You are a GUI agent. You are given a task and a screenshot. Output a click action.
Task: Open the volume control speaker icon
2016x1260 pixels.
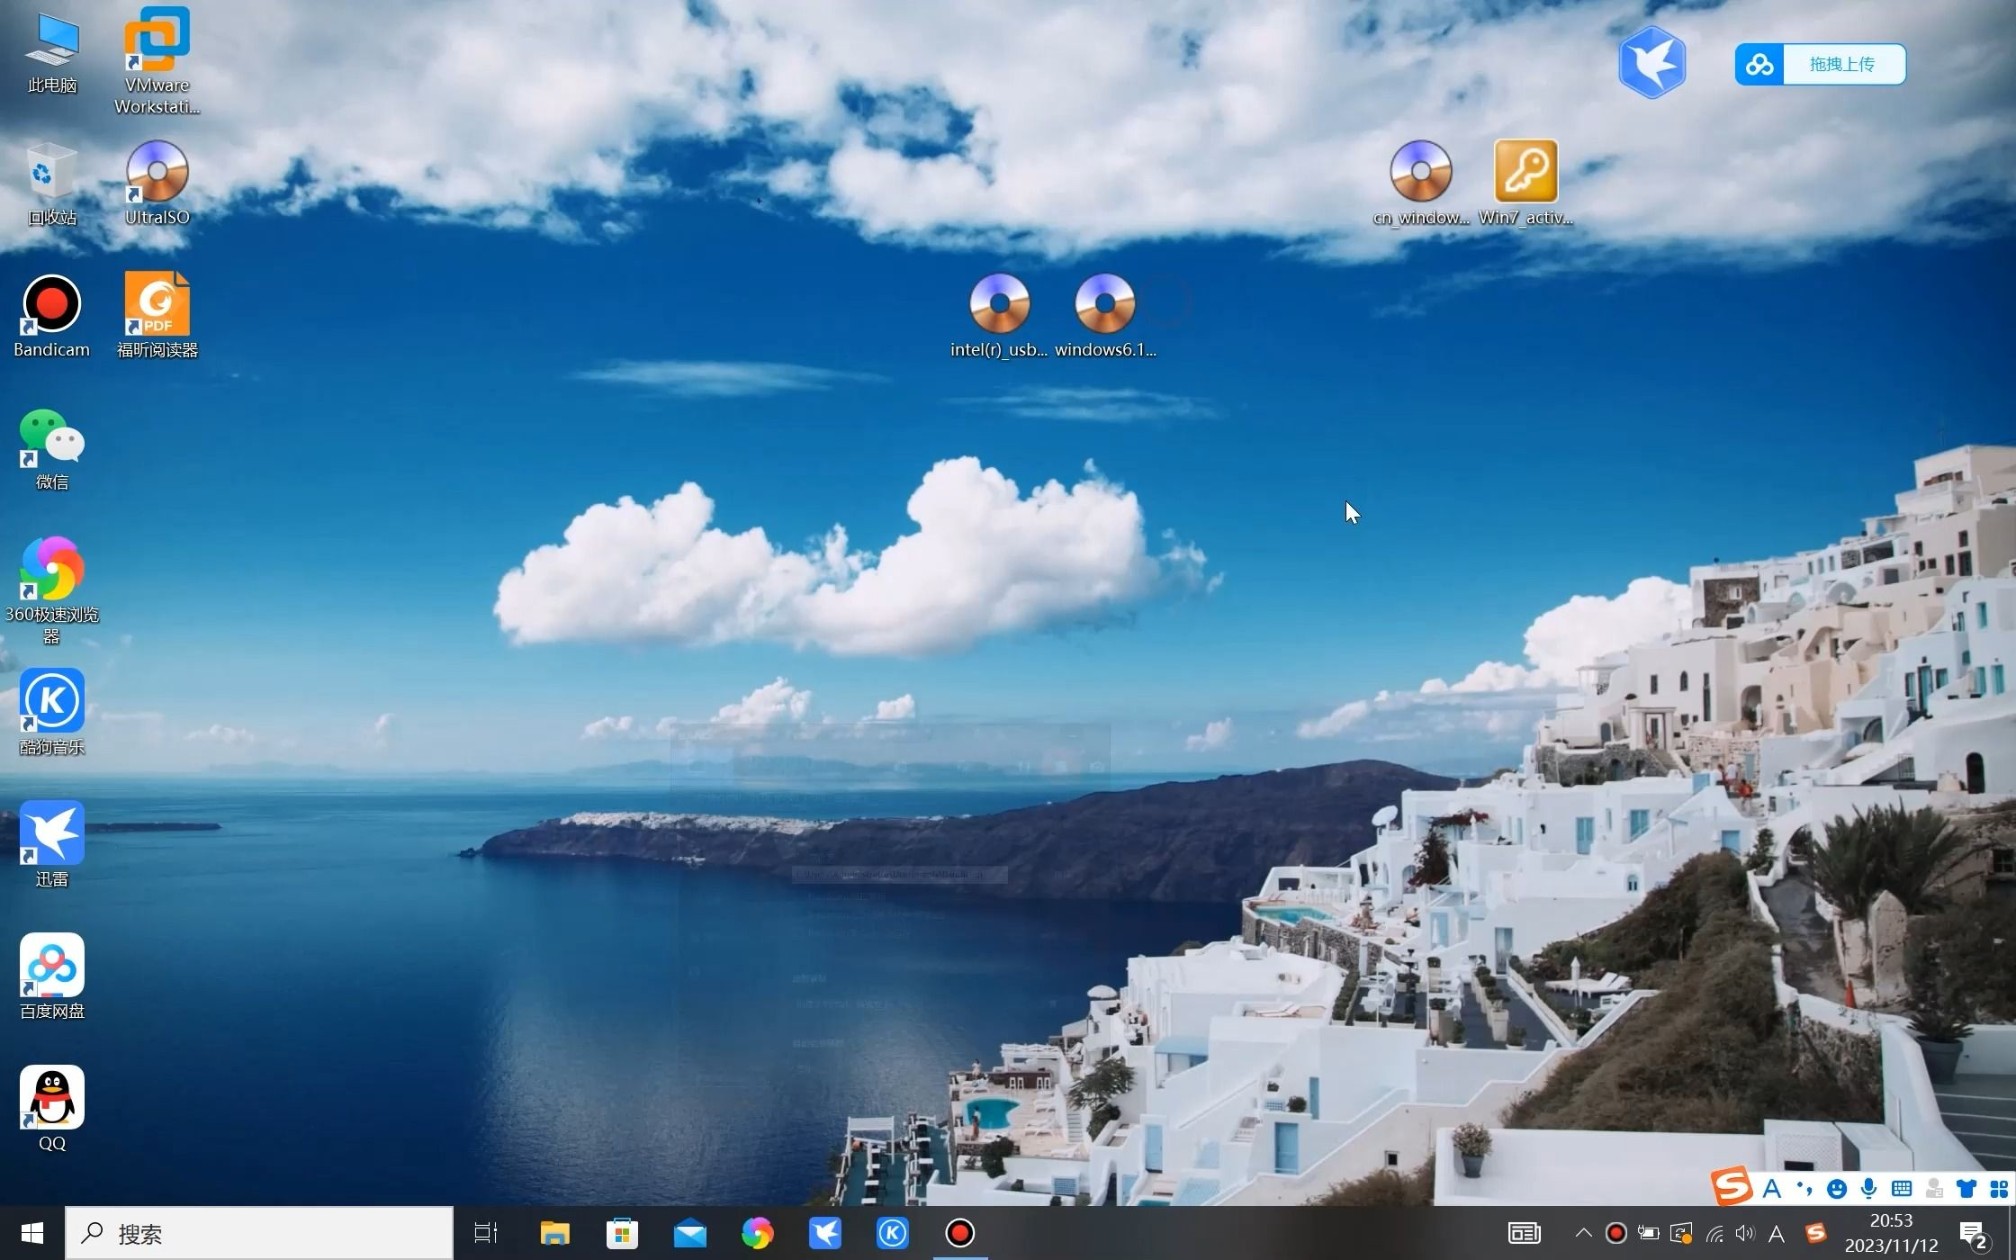1745,1233
